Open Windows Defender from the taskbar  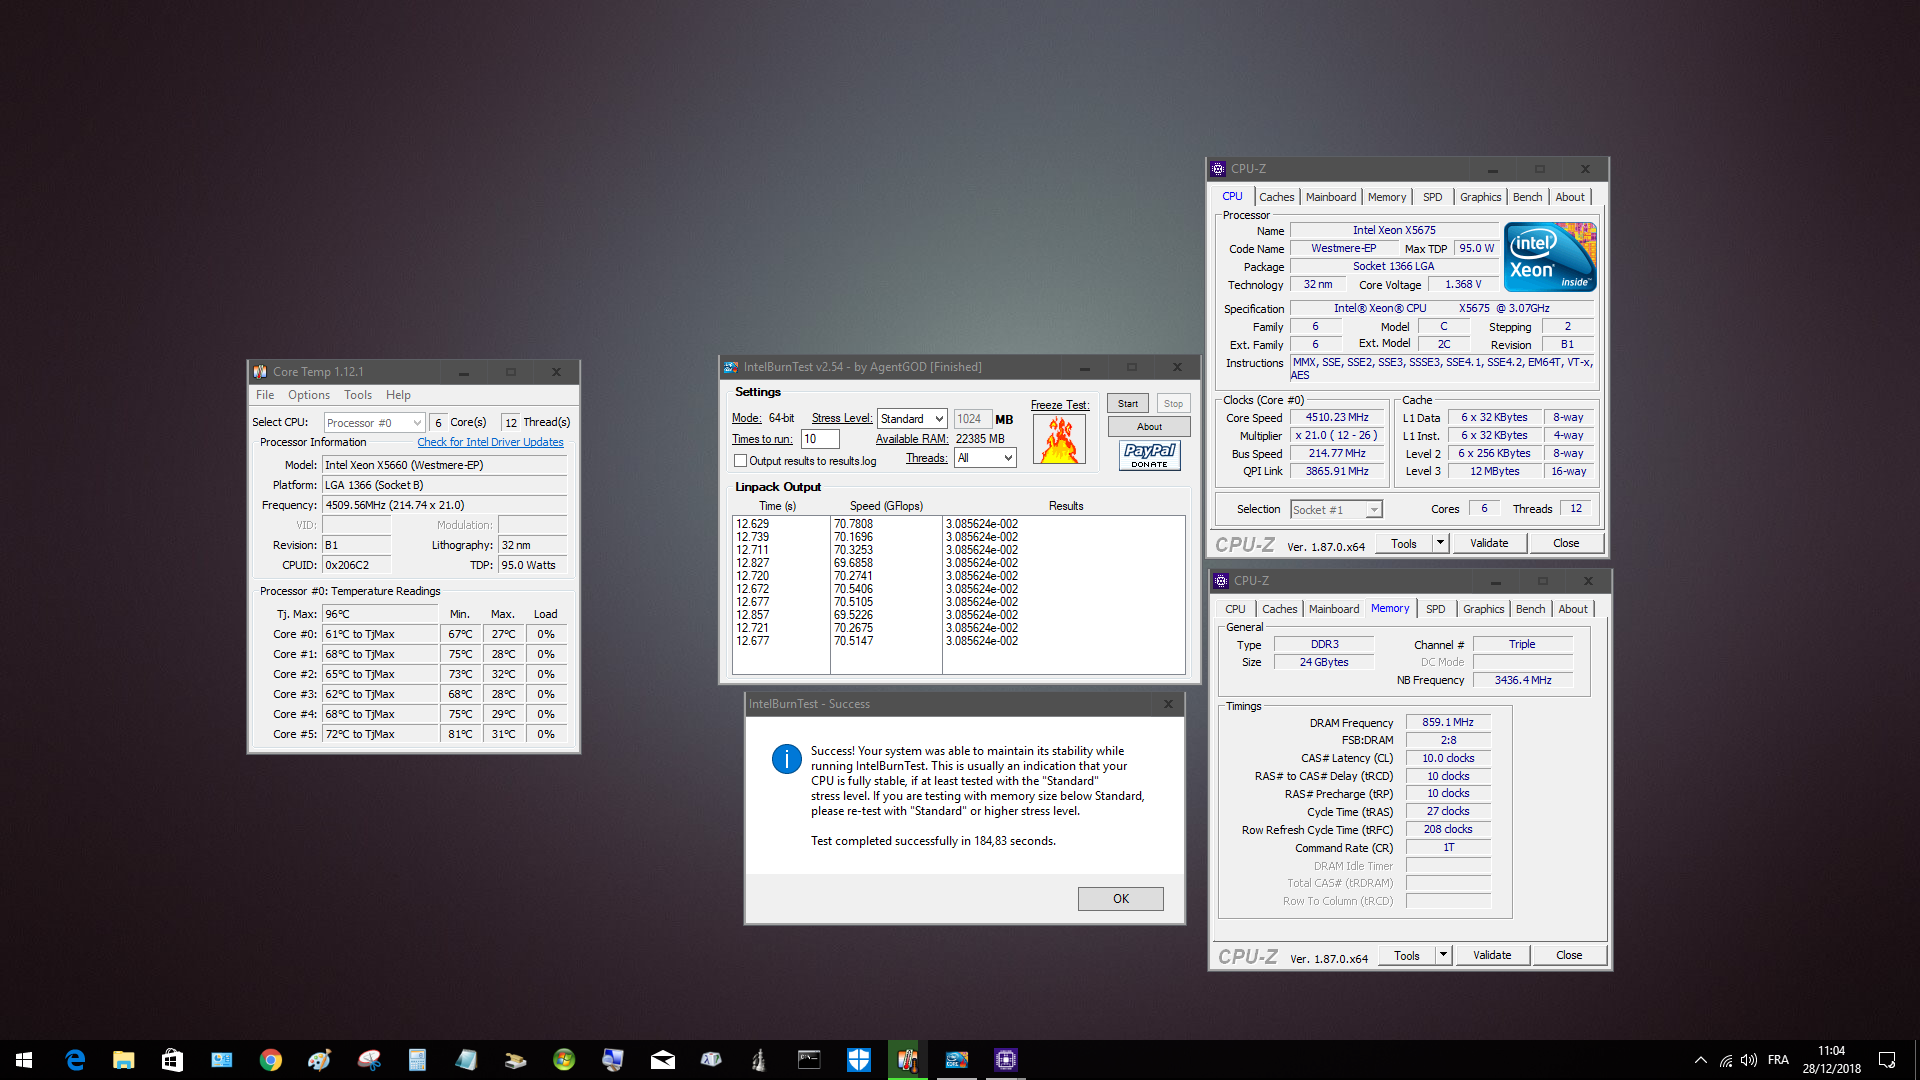pyautogui.click(x=858, y=1060)
